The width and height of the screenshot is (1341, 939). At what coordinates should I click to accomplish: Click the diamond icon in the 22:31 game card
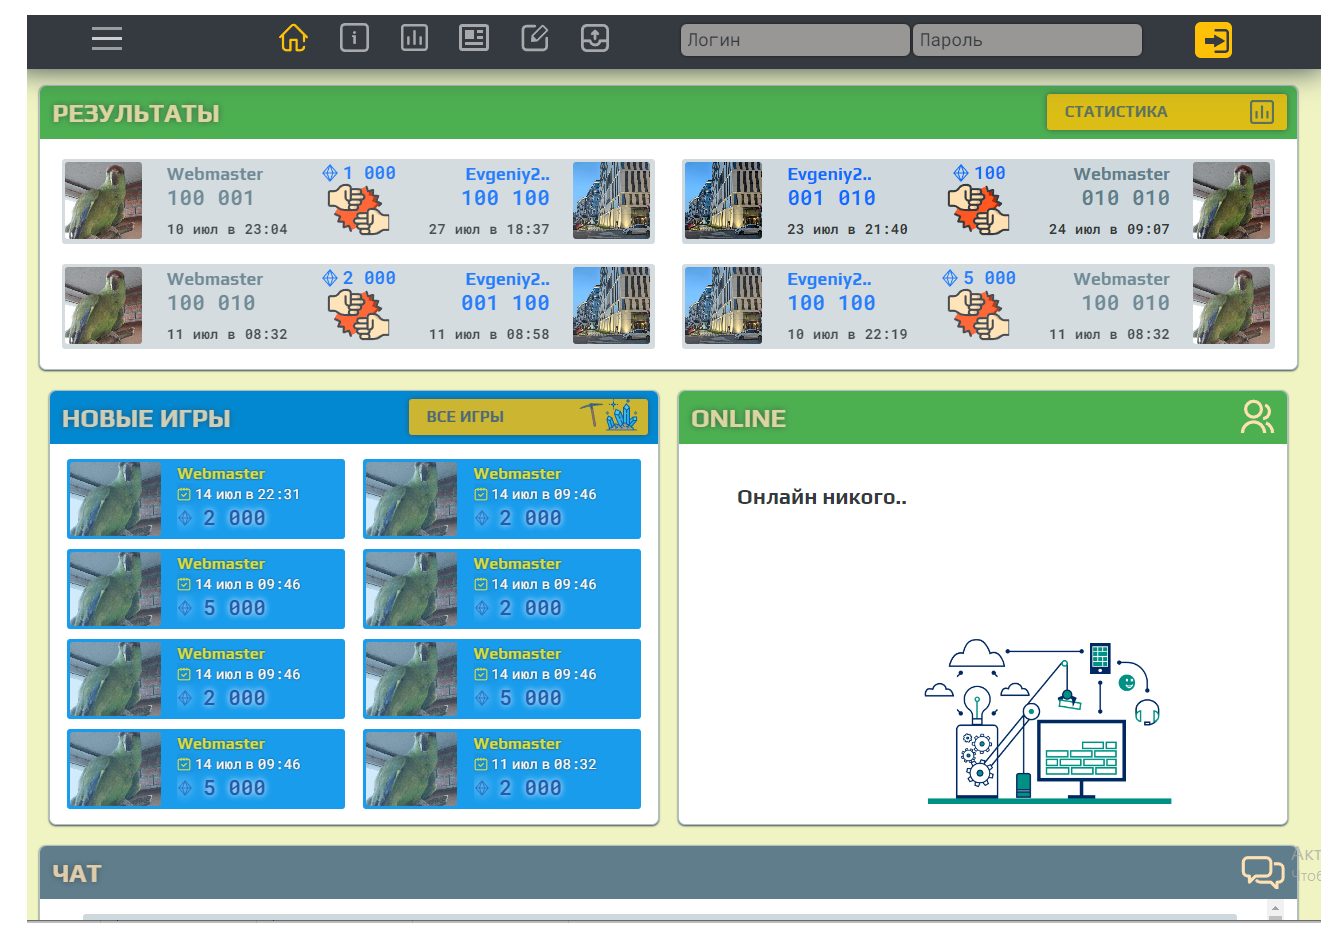185,518
